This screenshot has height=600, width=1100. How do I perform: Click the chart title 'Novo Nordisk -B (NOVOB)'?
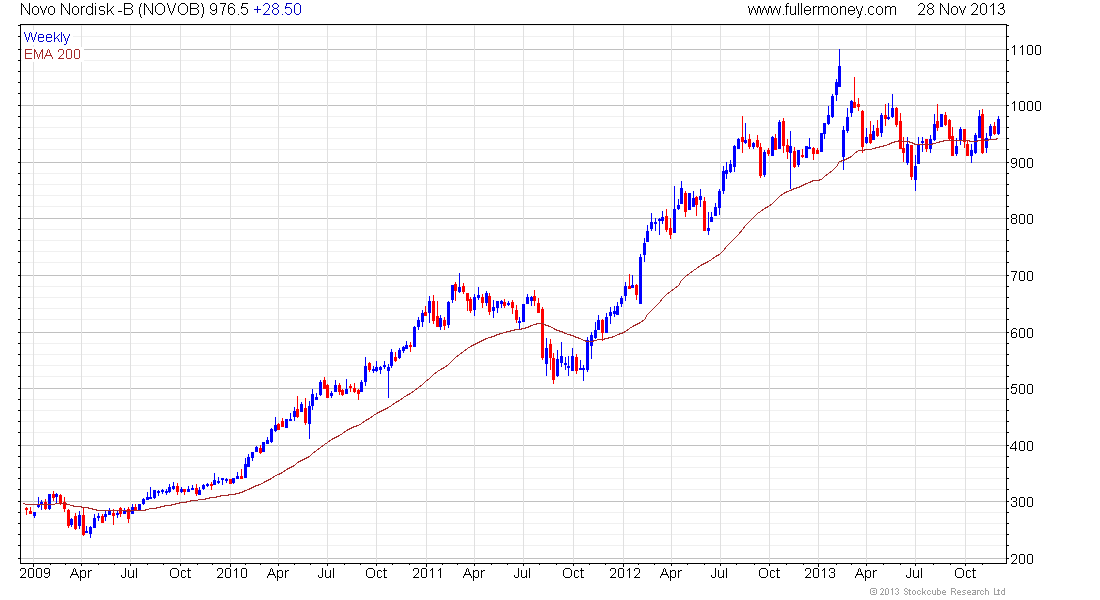click(112, 10)
